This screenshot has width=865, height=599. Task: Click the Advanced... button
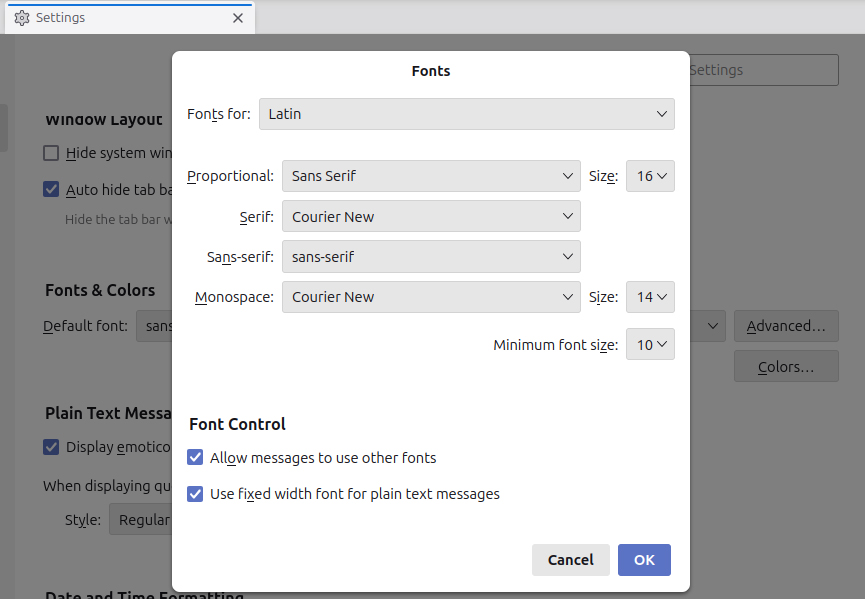785,326
